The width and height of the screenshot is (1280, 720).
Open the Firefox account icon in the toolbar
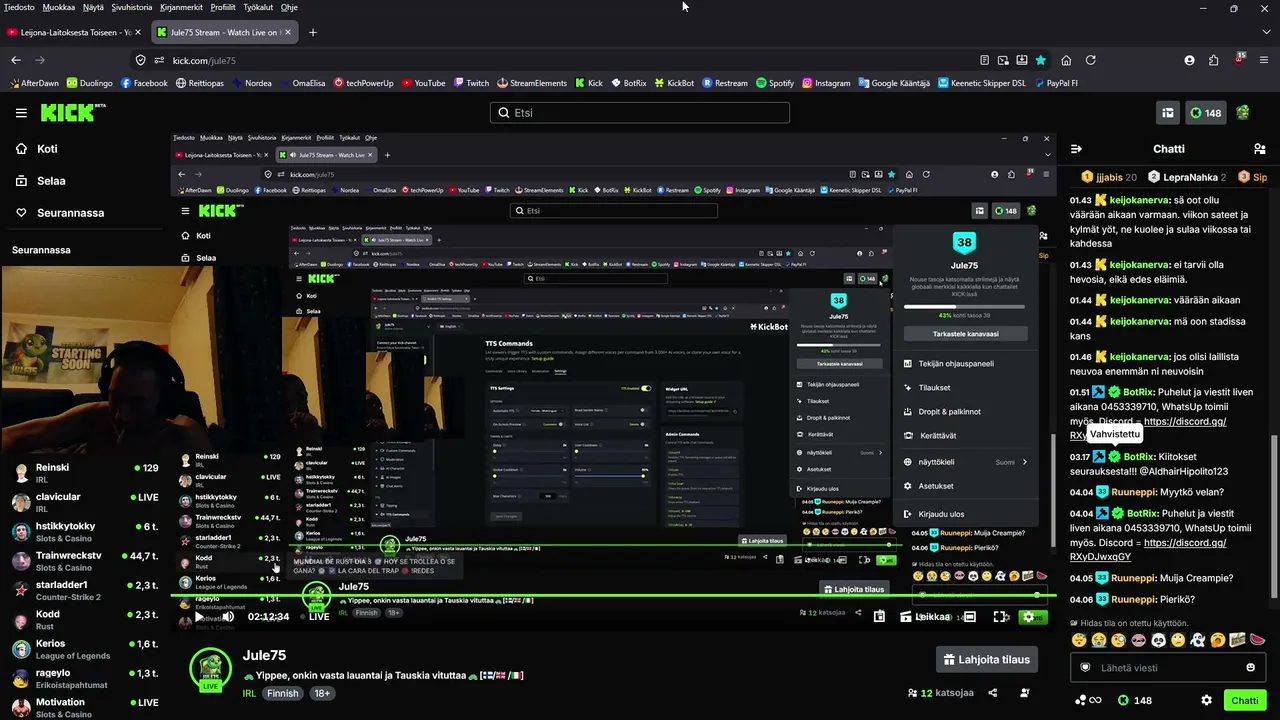pos(1189,60)
